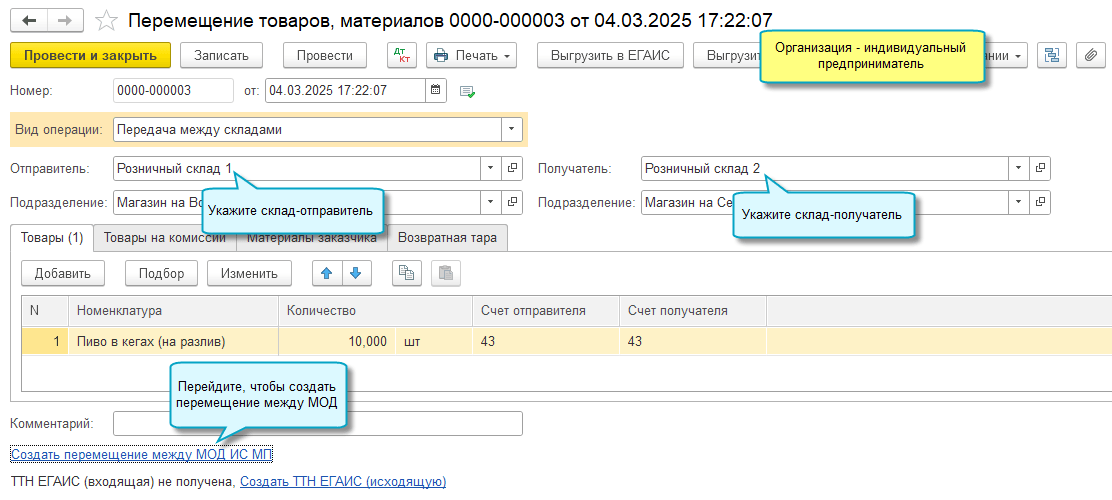Click the Количество column header
1112x500 pixels.
(x=375, y=311)
